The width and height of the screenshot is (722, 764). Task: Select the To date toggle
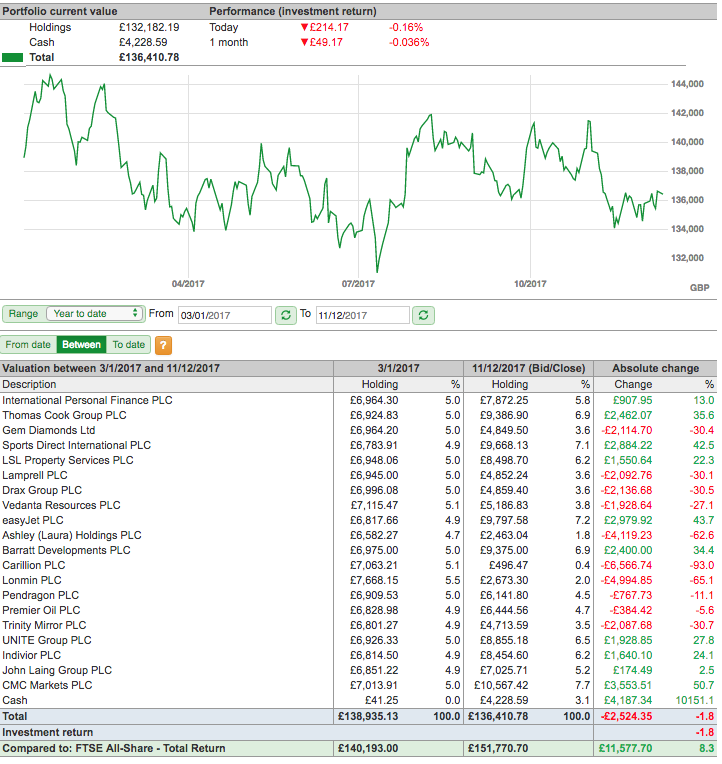[x=129, y=344]
